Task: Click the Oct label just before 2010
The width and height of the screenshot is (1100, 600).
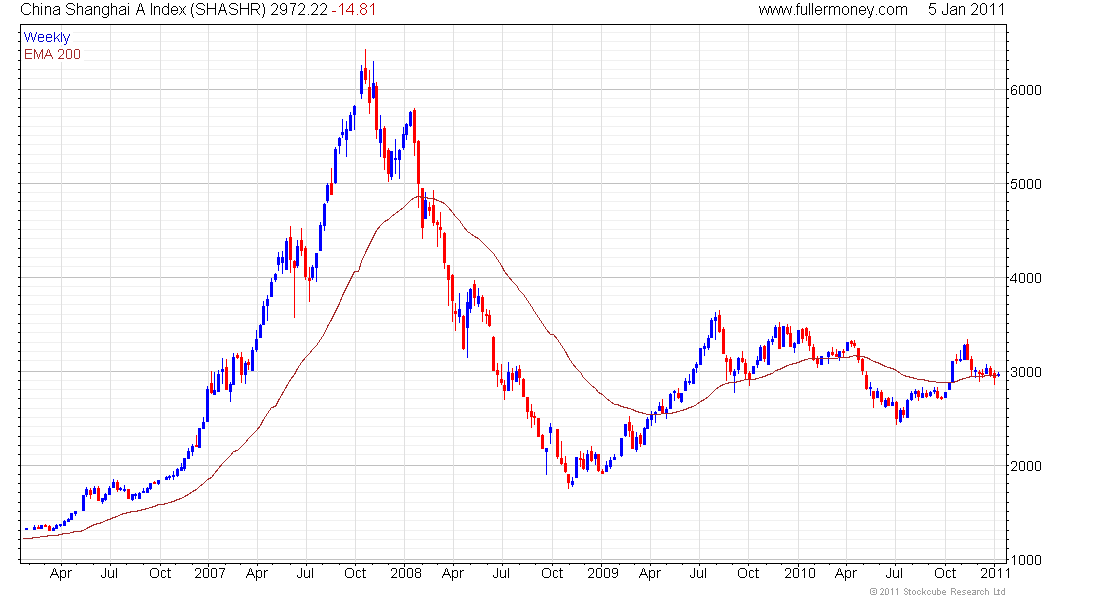Action: 748,573
